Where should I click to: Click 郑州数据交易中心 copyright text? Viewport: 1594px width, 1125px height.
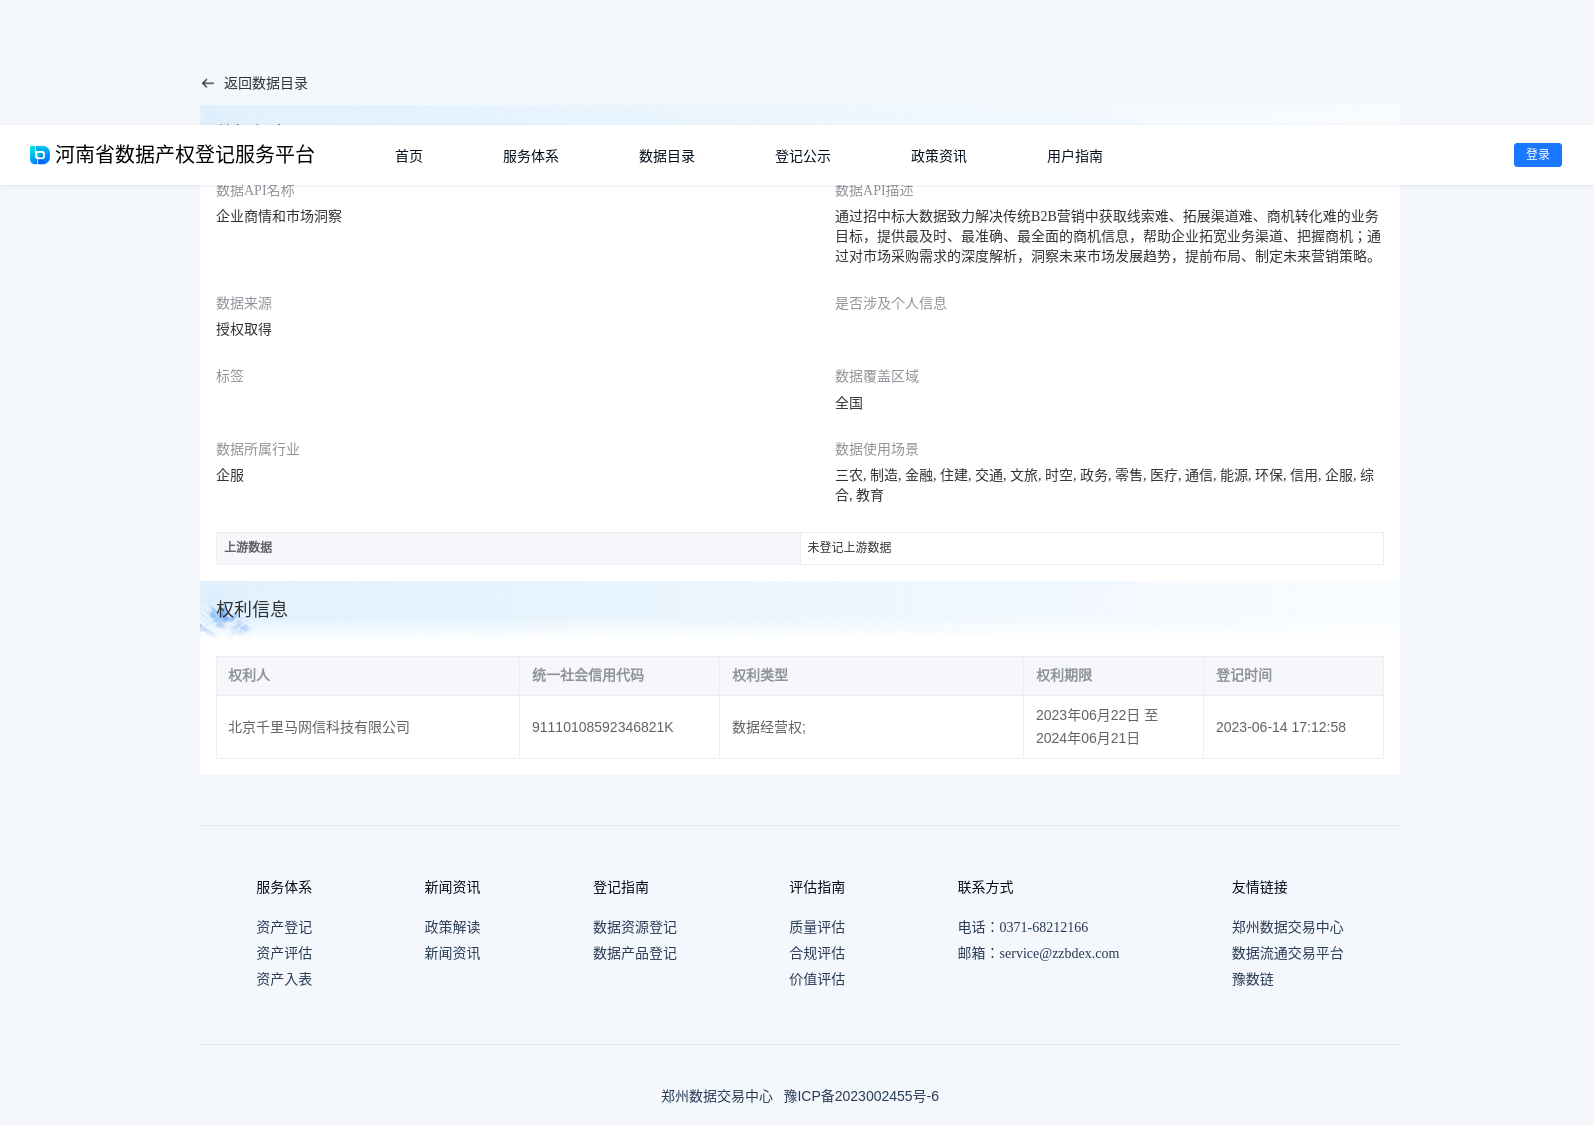(x=717, y=1097)
